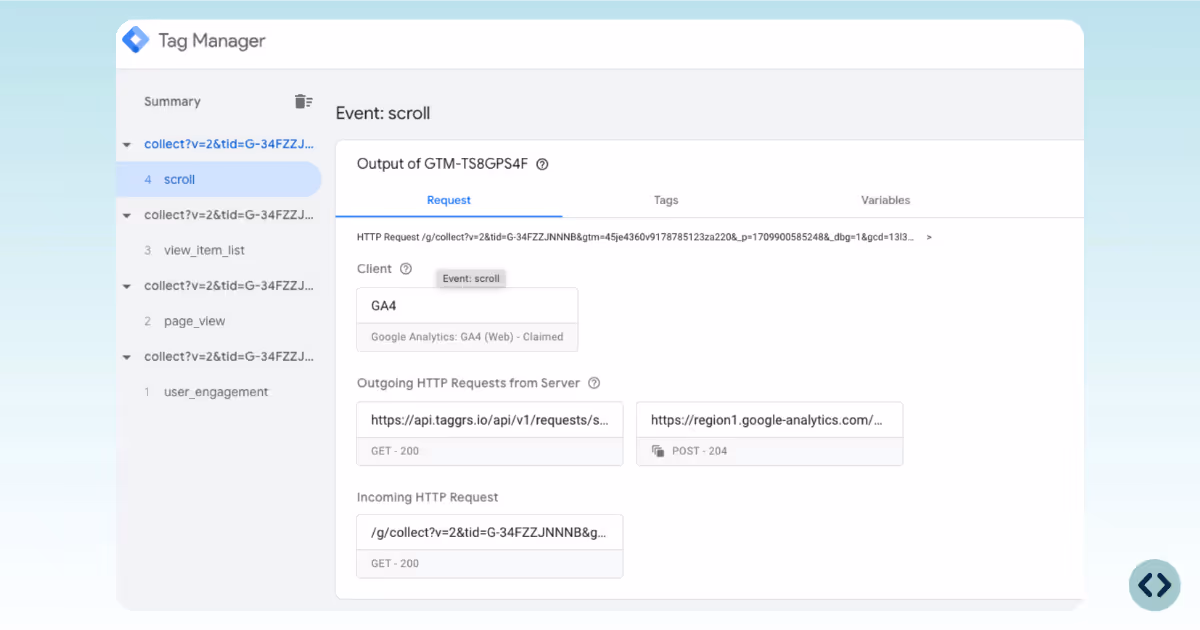
Task: Click the HTTP Request URL line text
Action: [636, 237]
